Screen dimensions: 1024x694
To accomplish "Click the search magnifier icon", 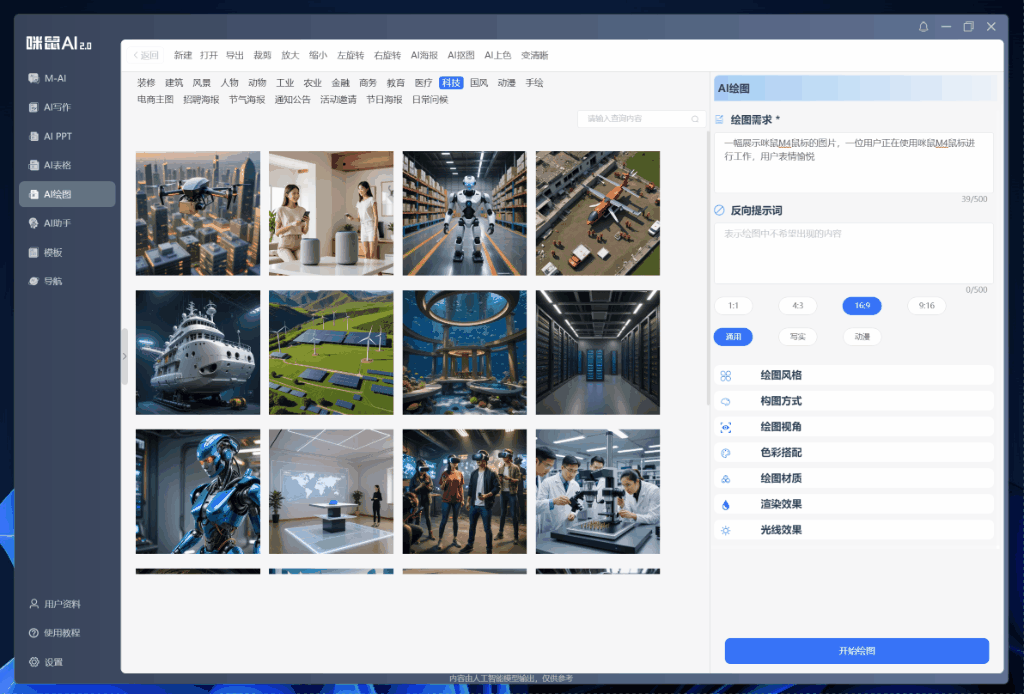I will pos(695,119).
